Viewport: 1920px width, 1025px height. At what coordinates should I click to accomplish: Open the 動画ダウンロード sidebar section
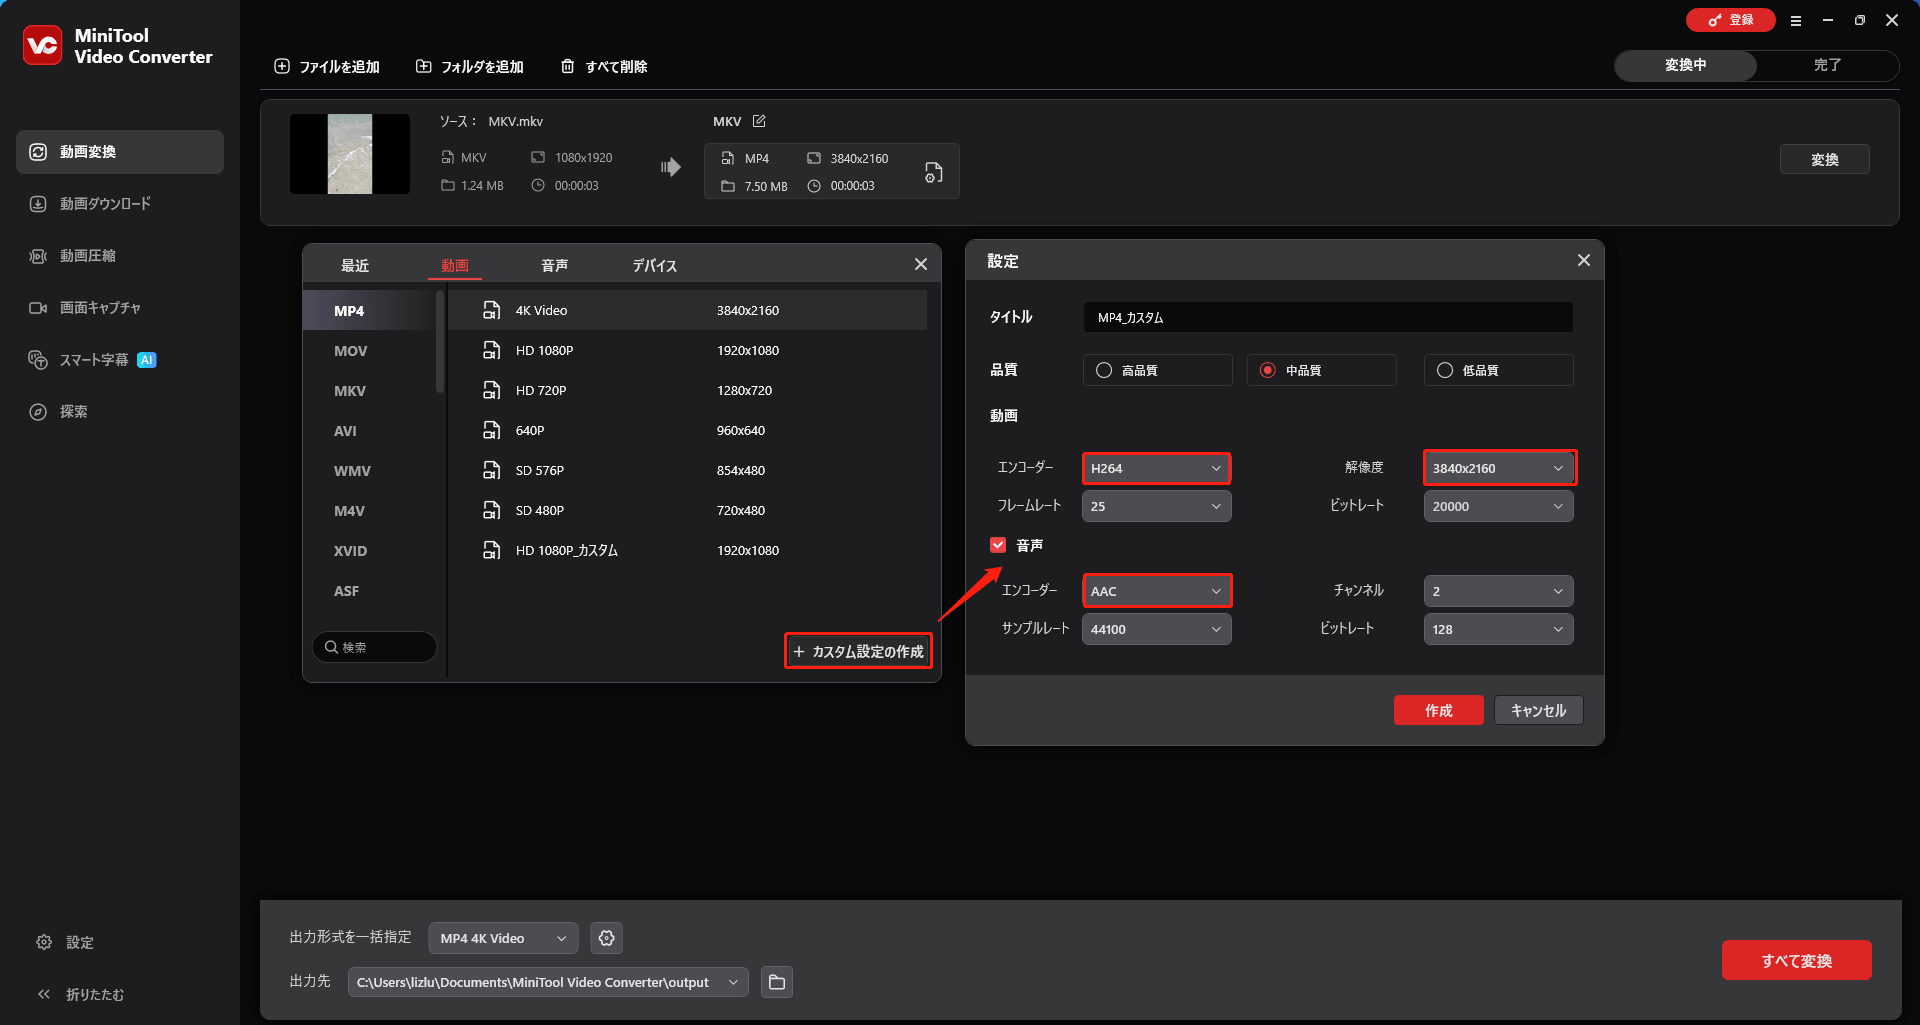click(102, 203)
